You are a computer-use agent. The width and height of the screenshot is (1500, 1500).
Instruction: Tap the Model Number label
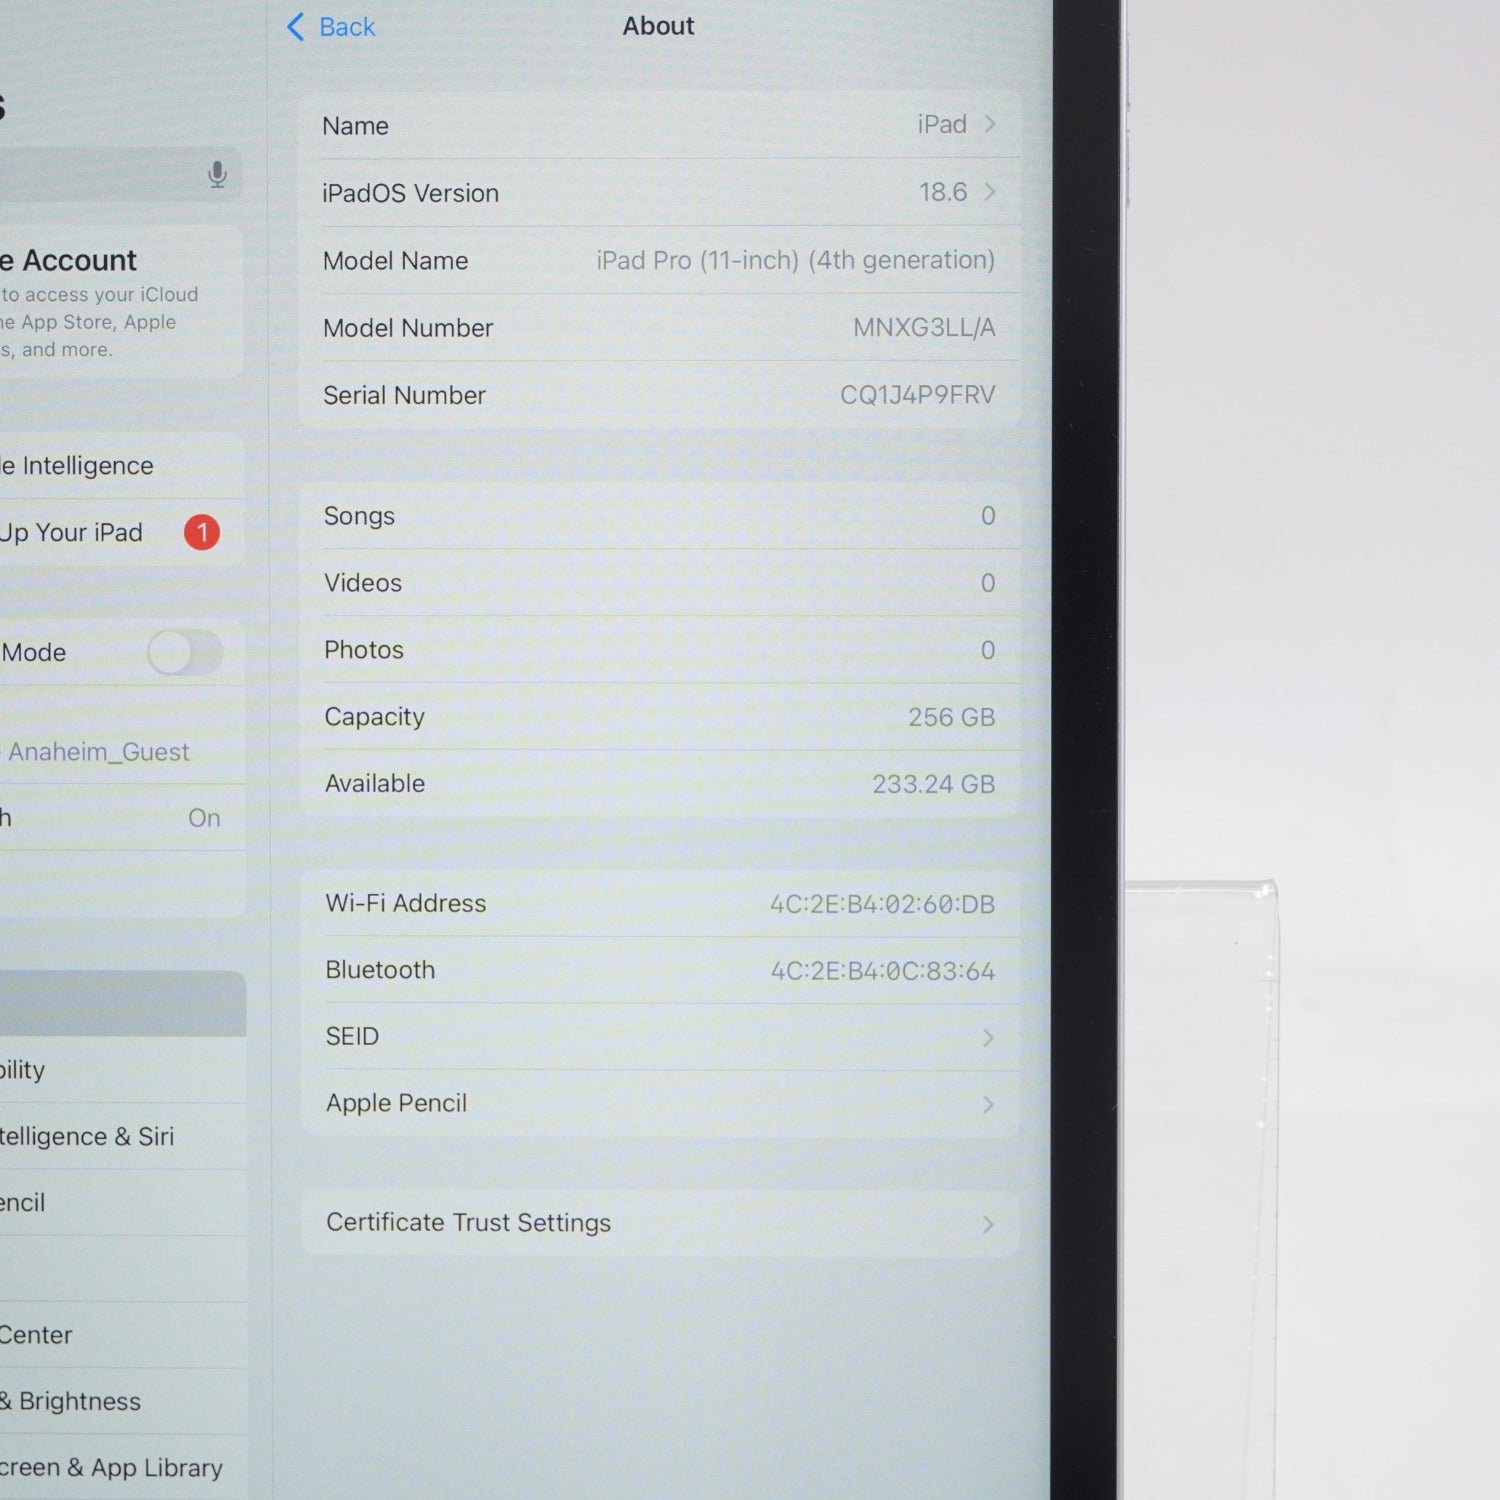(408, 328)
